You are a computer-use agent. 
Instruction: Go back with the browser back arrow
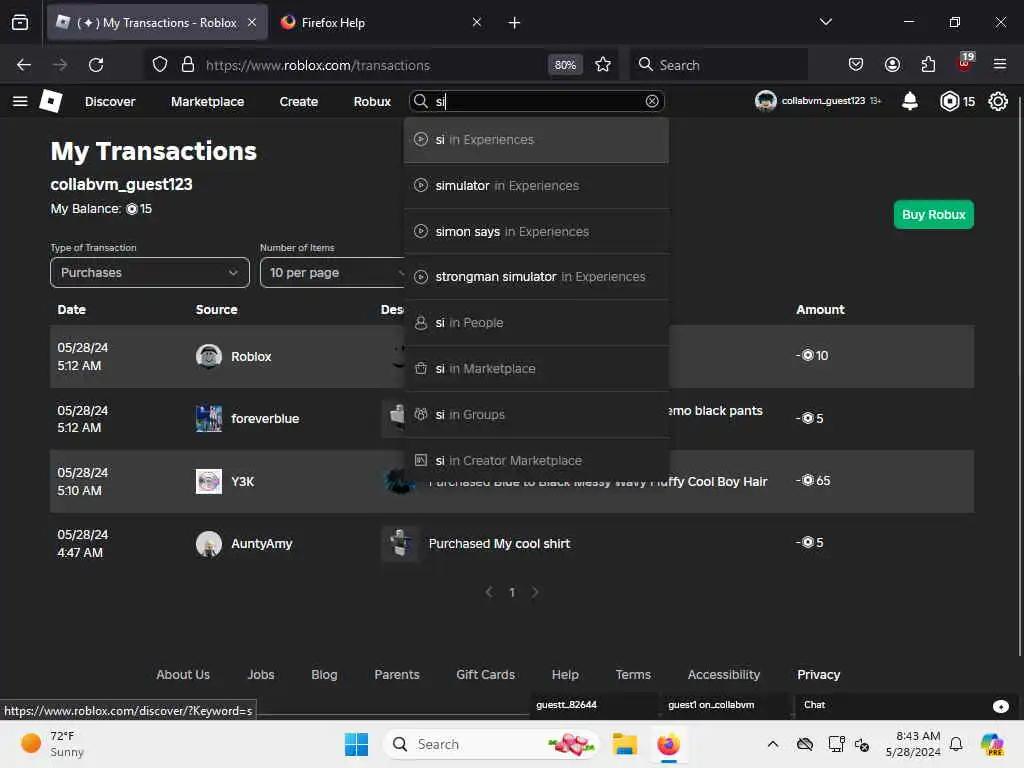pyautogui.click(x=24, y=65)
